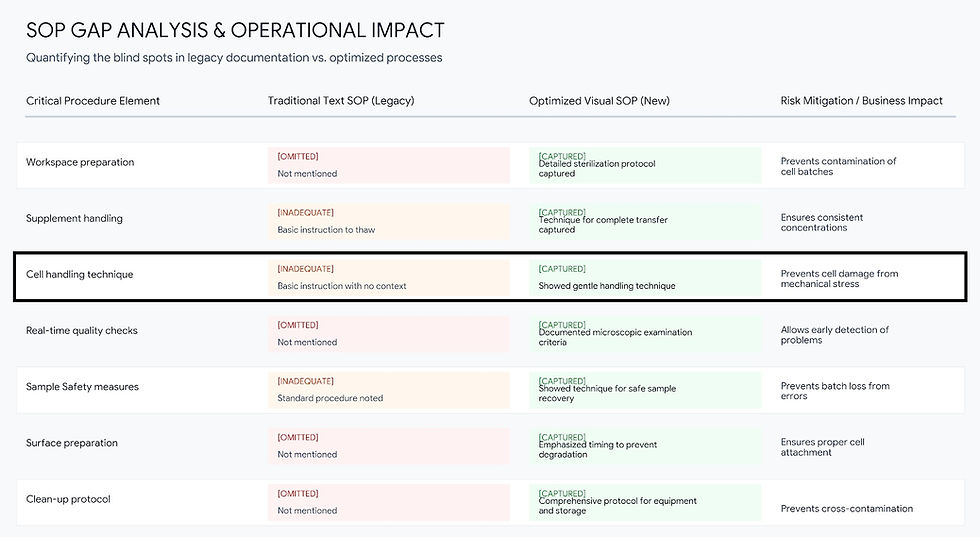Image resolution: width=980 pixels, height=537 pixels.
Task: Click [OMITTED] tag in Real-time quality checks row
Action: pos(298,325)
